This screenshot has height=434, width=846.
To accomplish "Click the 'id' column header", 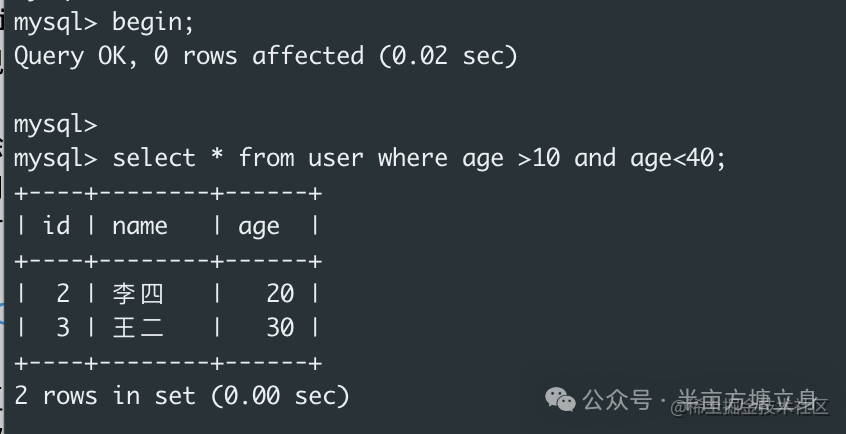I will click(x=56, y=226).
